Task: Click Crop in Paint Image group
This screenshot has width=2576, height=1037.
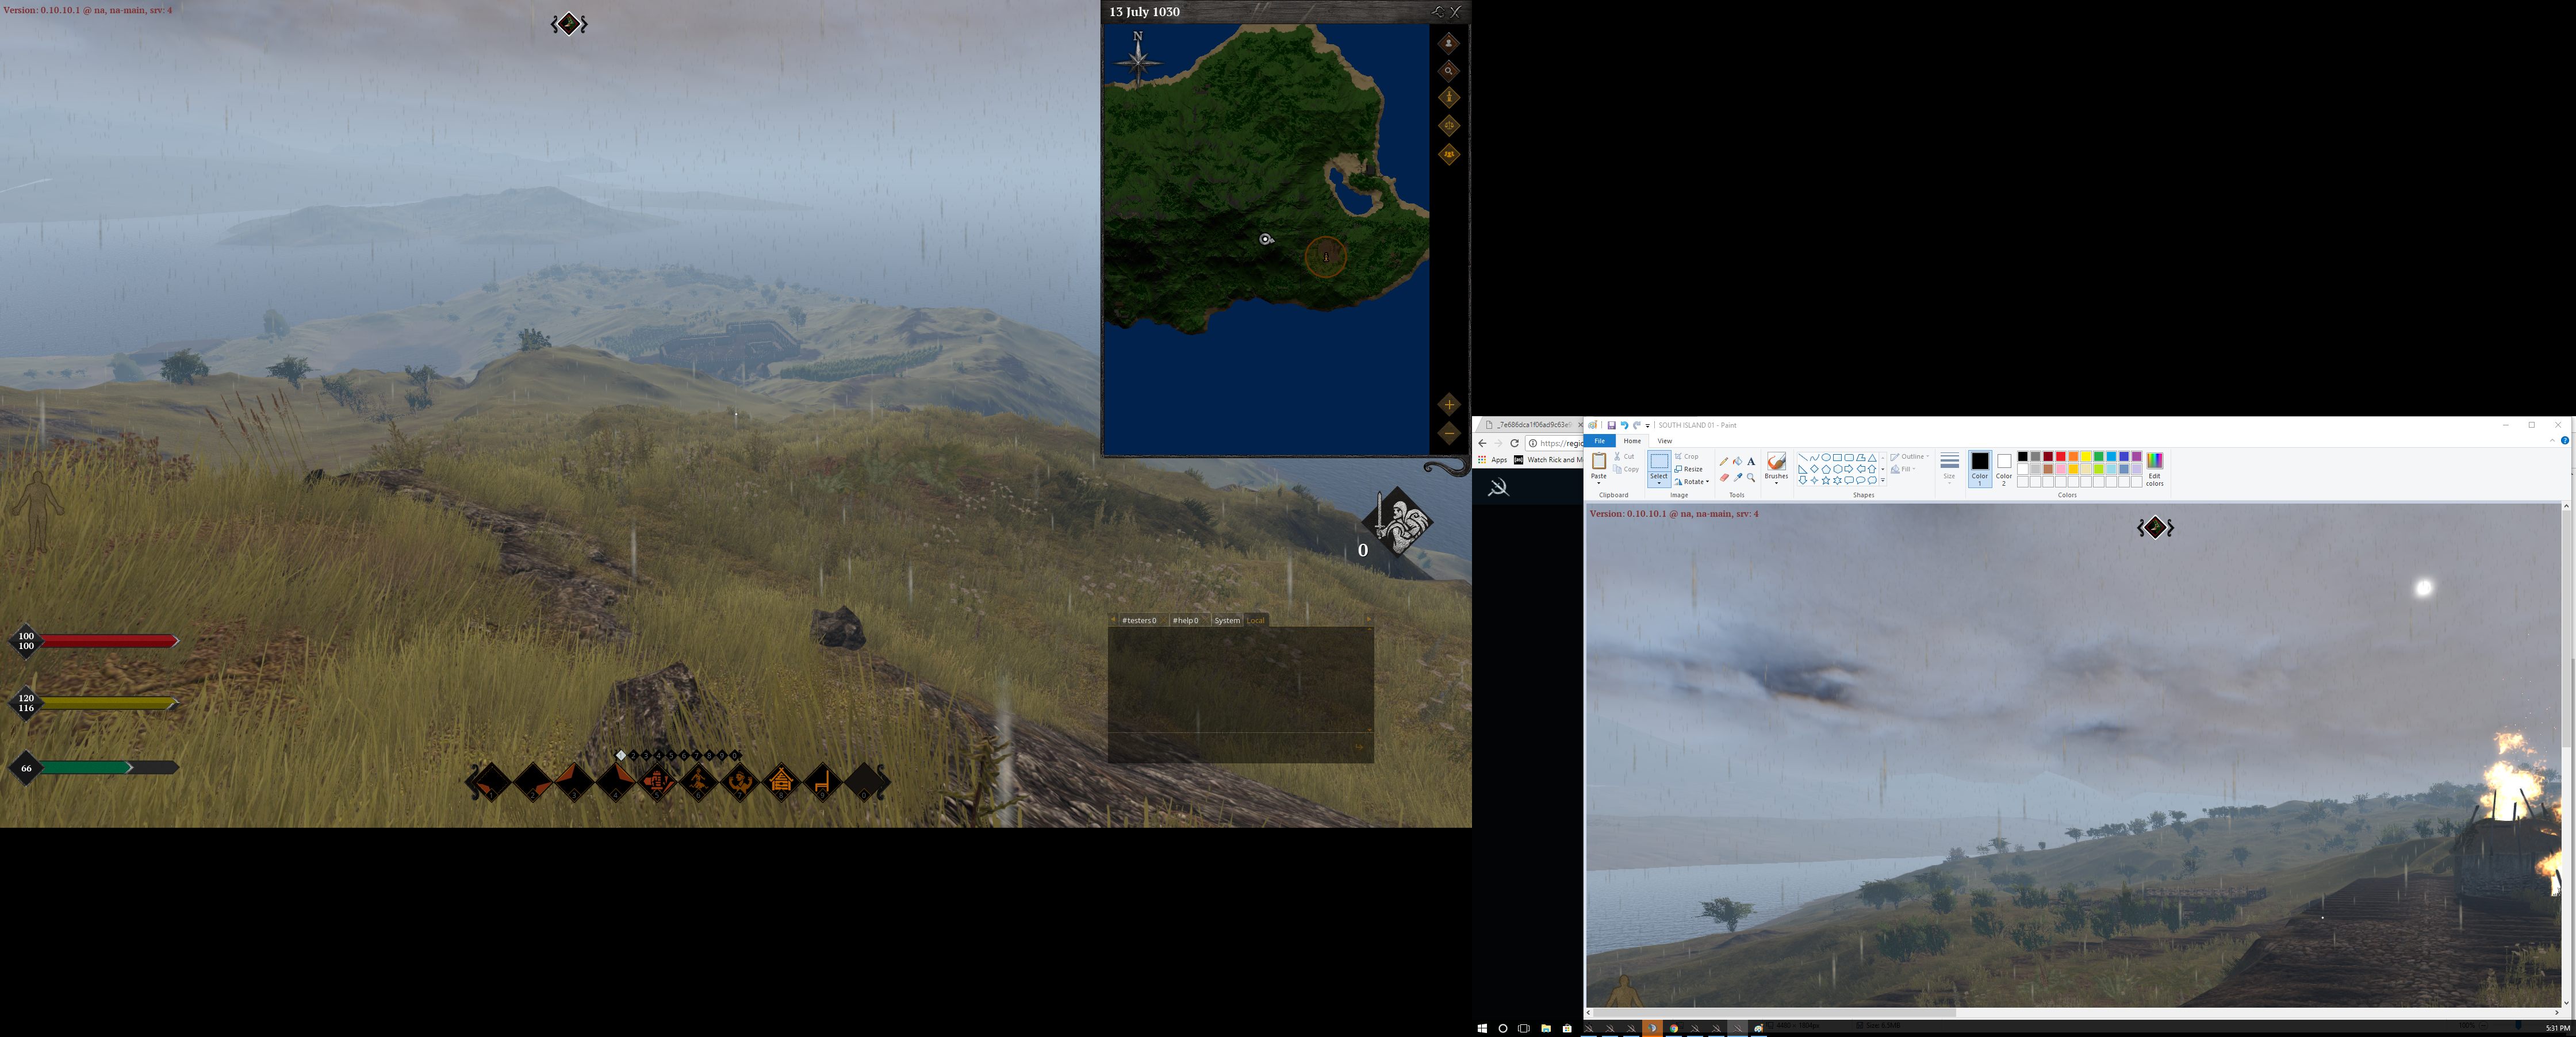Action: pos(1687,456)
